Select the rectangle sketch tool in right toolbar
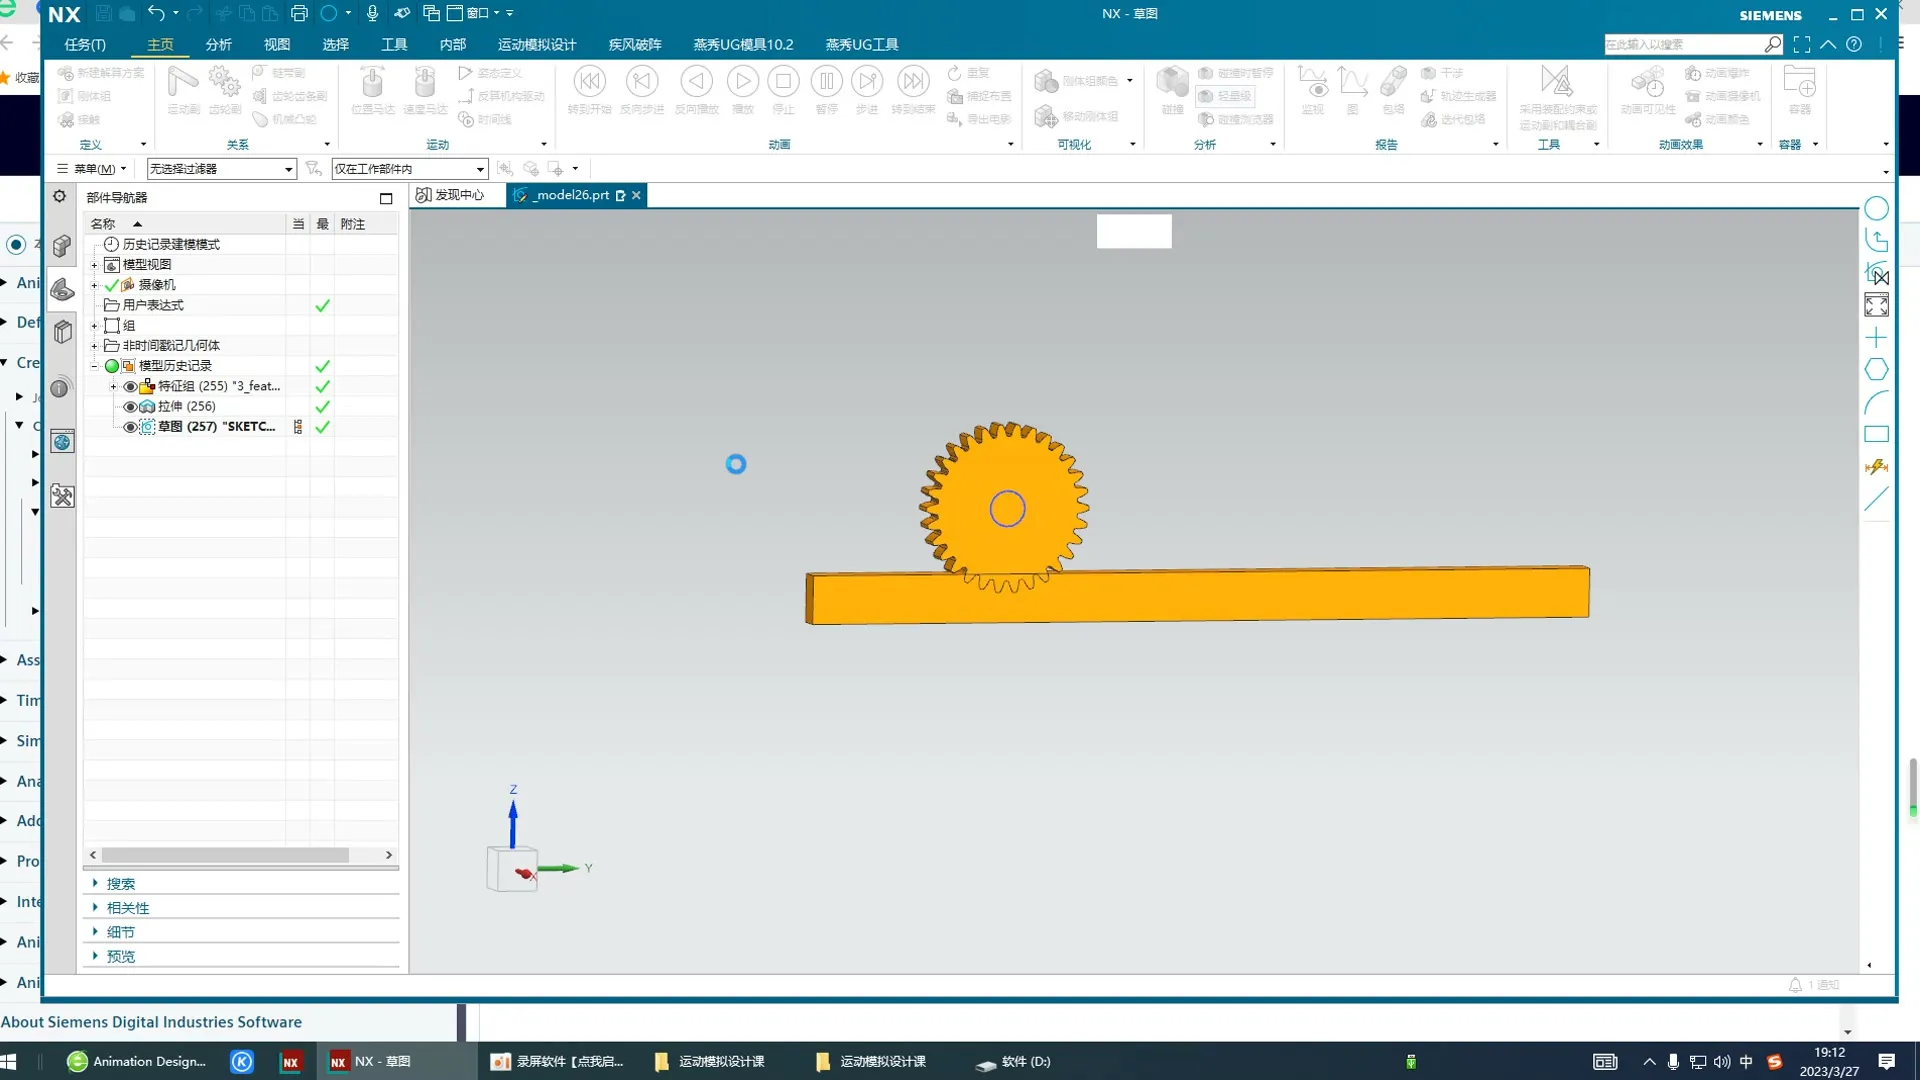 coord(1876,434)
